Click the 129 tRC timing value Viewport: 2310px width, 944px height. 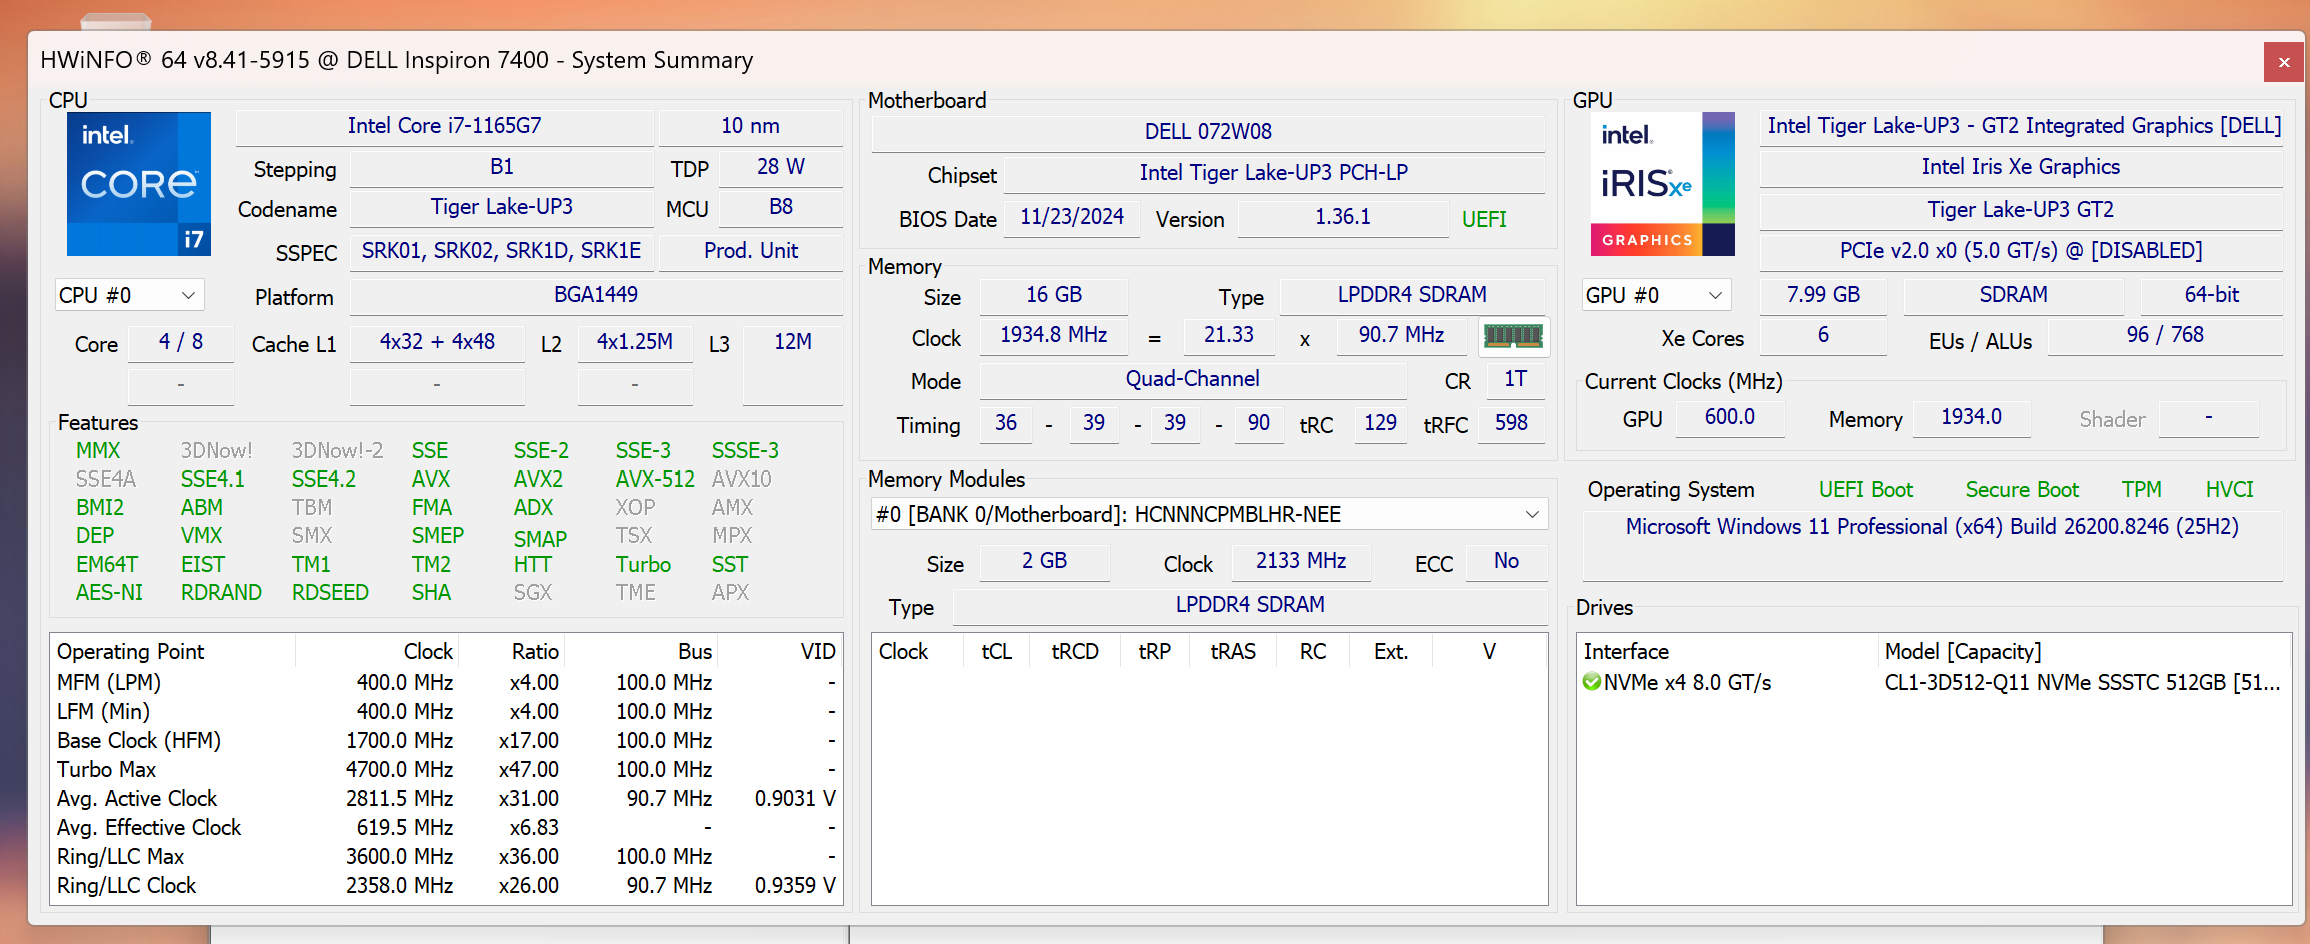point(1381,423)
